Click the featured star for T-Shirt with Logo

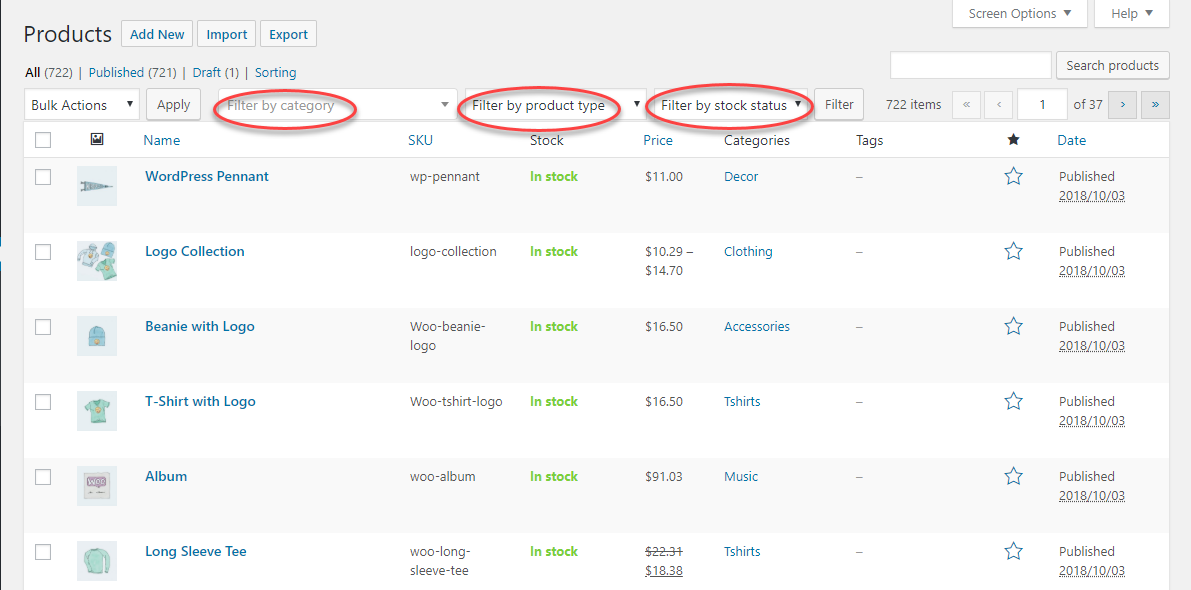coord(1013,402)
